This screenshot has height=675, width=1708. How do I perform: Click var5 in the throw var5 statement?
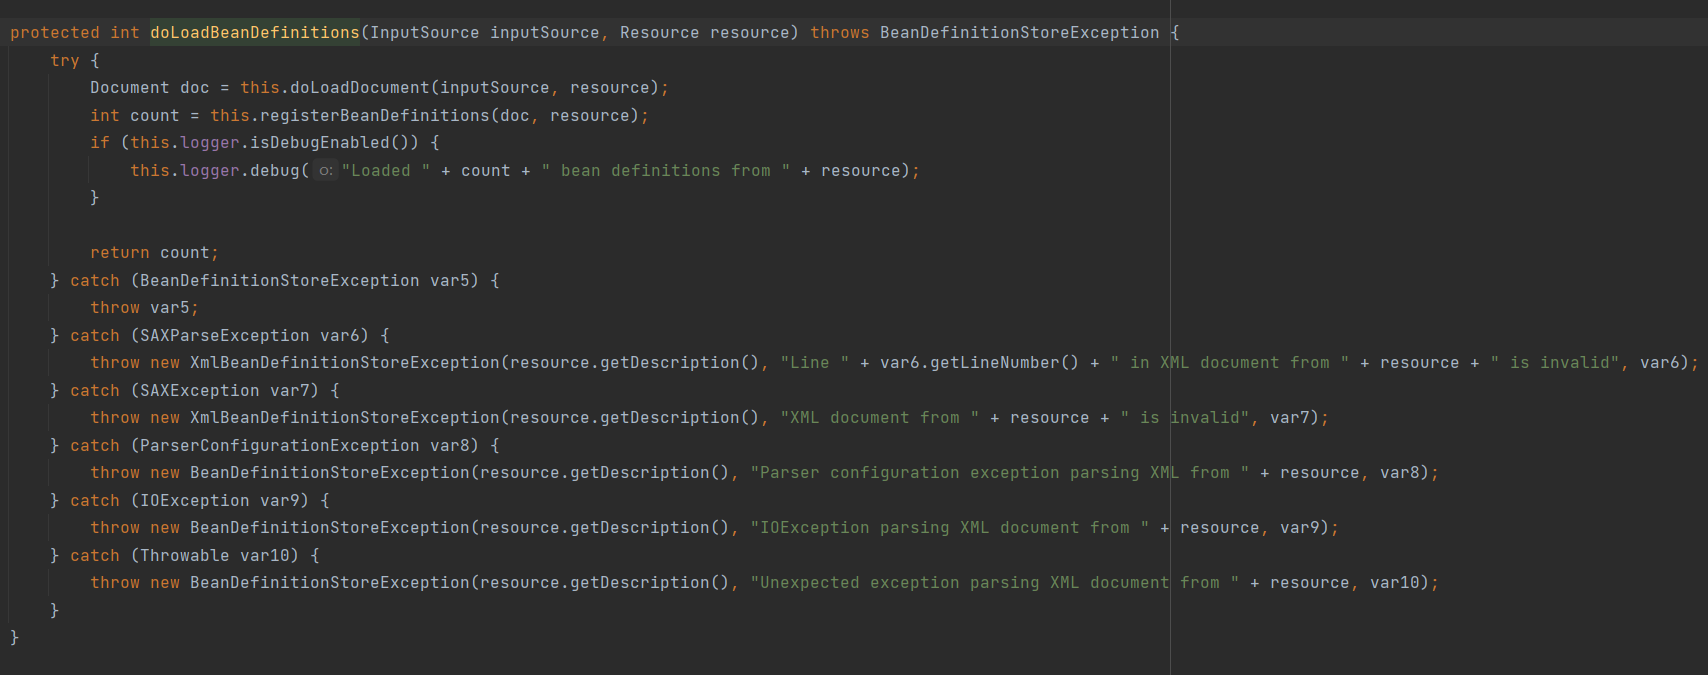(x=170, y=308)
